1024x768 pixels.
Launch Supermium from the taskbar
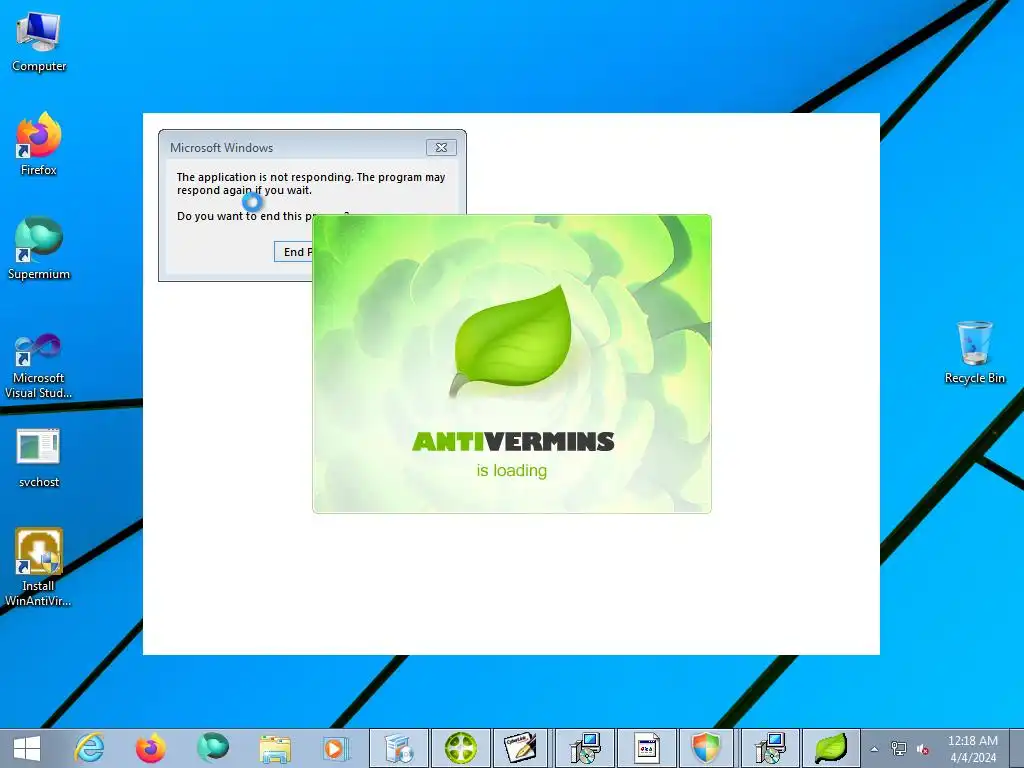pos(212,748)
